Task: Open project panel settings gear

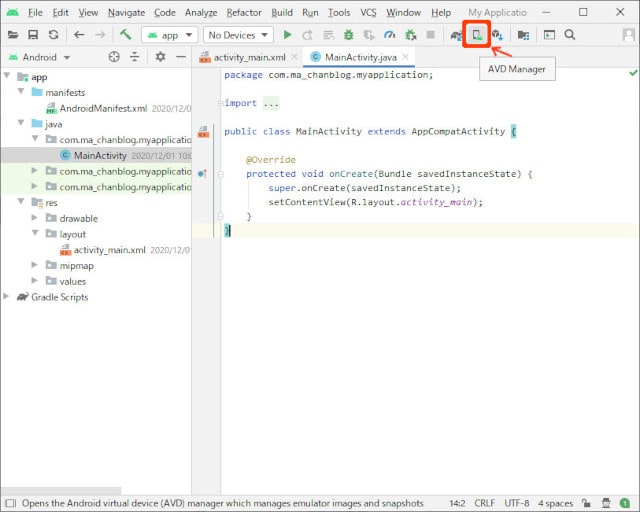Action: pos(160,57)
